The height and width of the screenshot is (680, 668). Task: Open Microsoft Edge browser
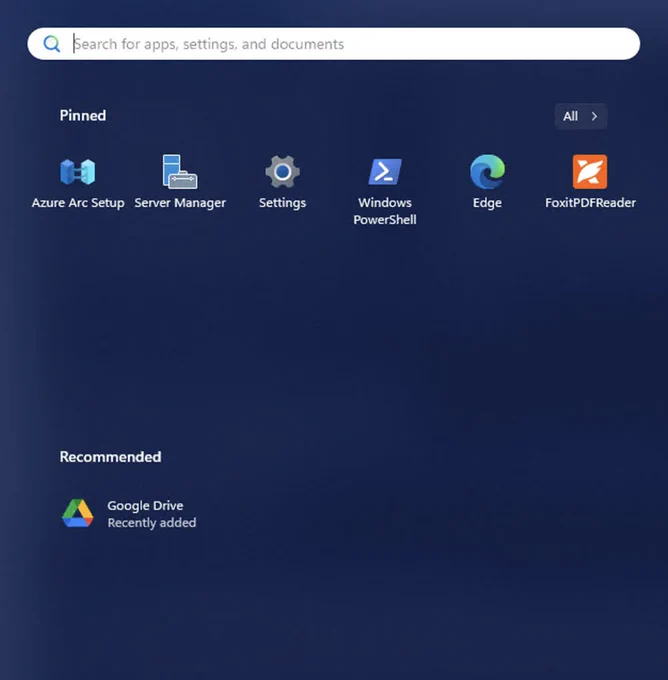click(487, 182)
